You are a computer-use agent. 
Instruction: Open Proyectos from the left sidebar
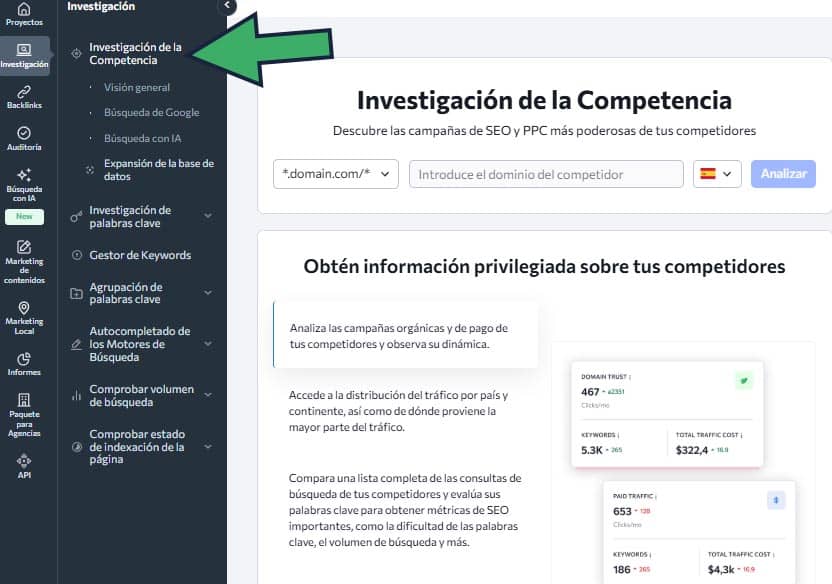point(24,14)
